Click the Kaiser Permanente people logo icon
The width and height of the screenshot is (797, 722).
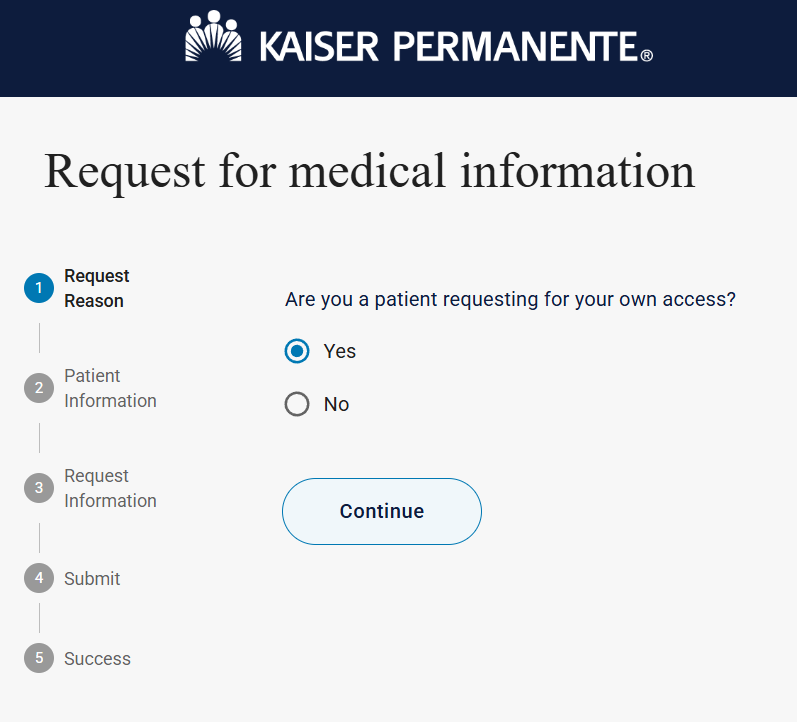[214, 37]
